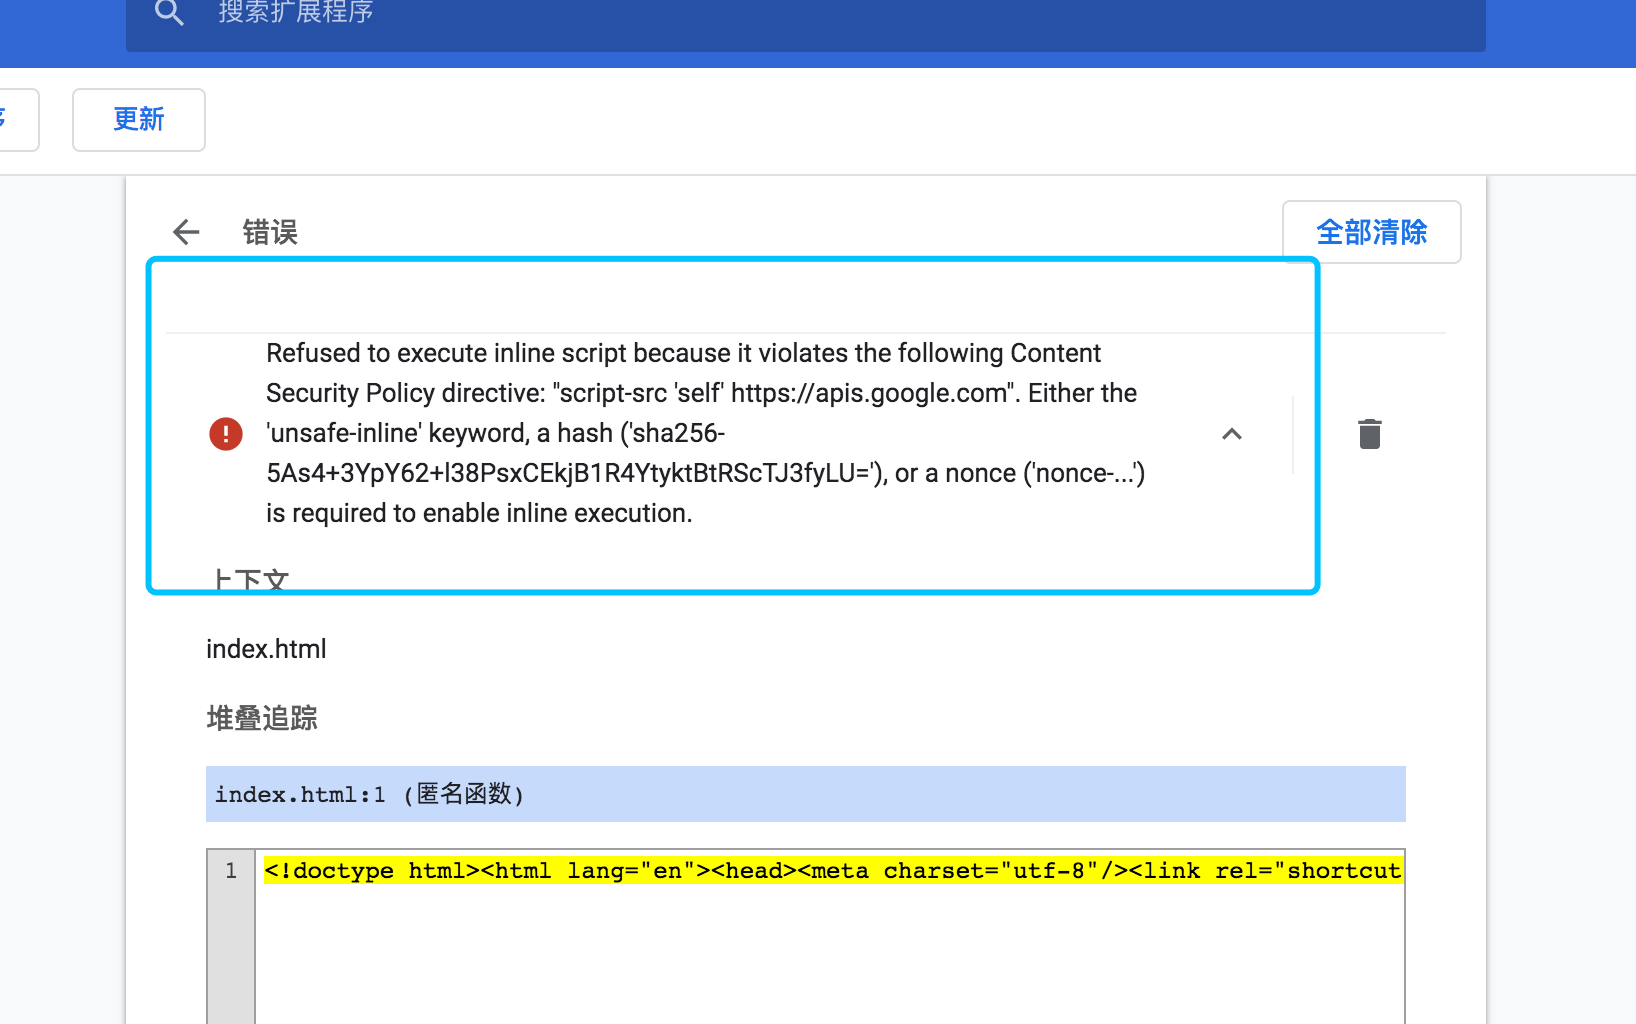Click the 更新 button to update extensions
The width and height of the screenshot is (1636, 1024).
point(138,119)
